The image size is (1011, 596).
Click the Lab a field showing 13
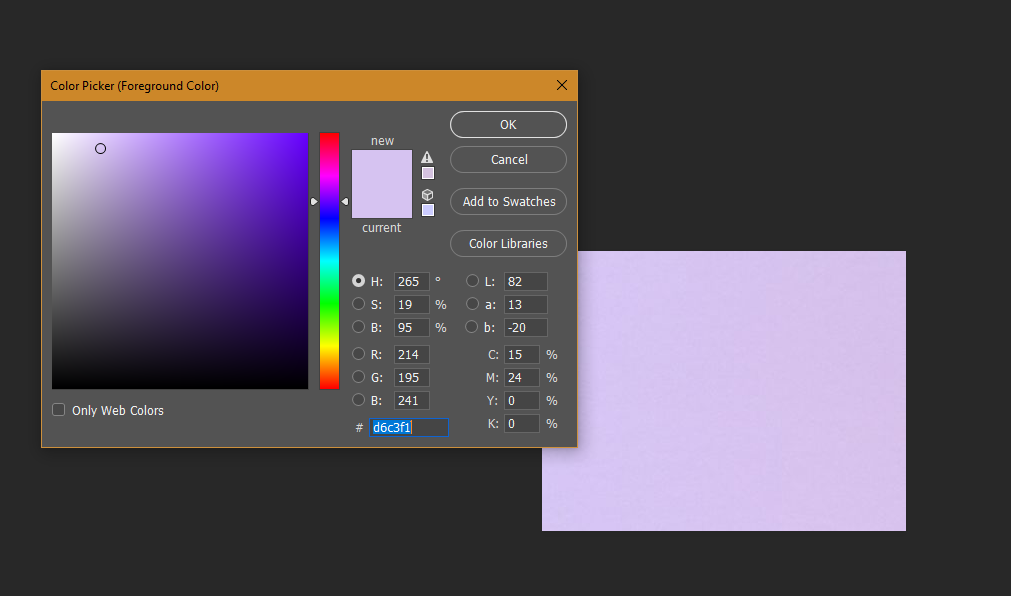[x=525, y=304]
